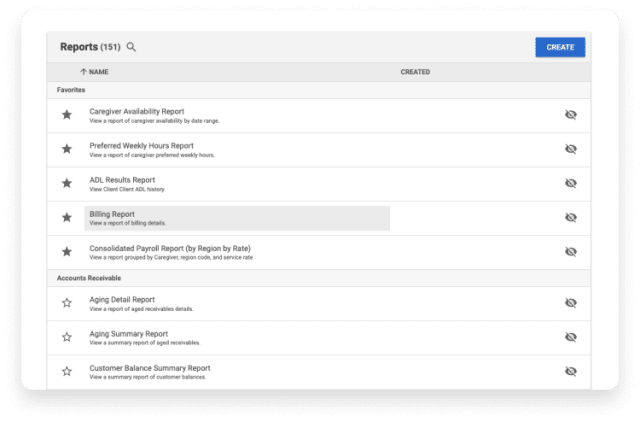Unfavorite the Caregiver Availability Report star
This screenshot has height=422, width=640.
(x=67, y=115)
